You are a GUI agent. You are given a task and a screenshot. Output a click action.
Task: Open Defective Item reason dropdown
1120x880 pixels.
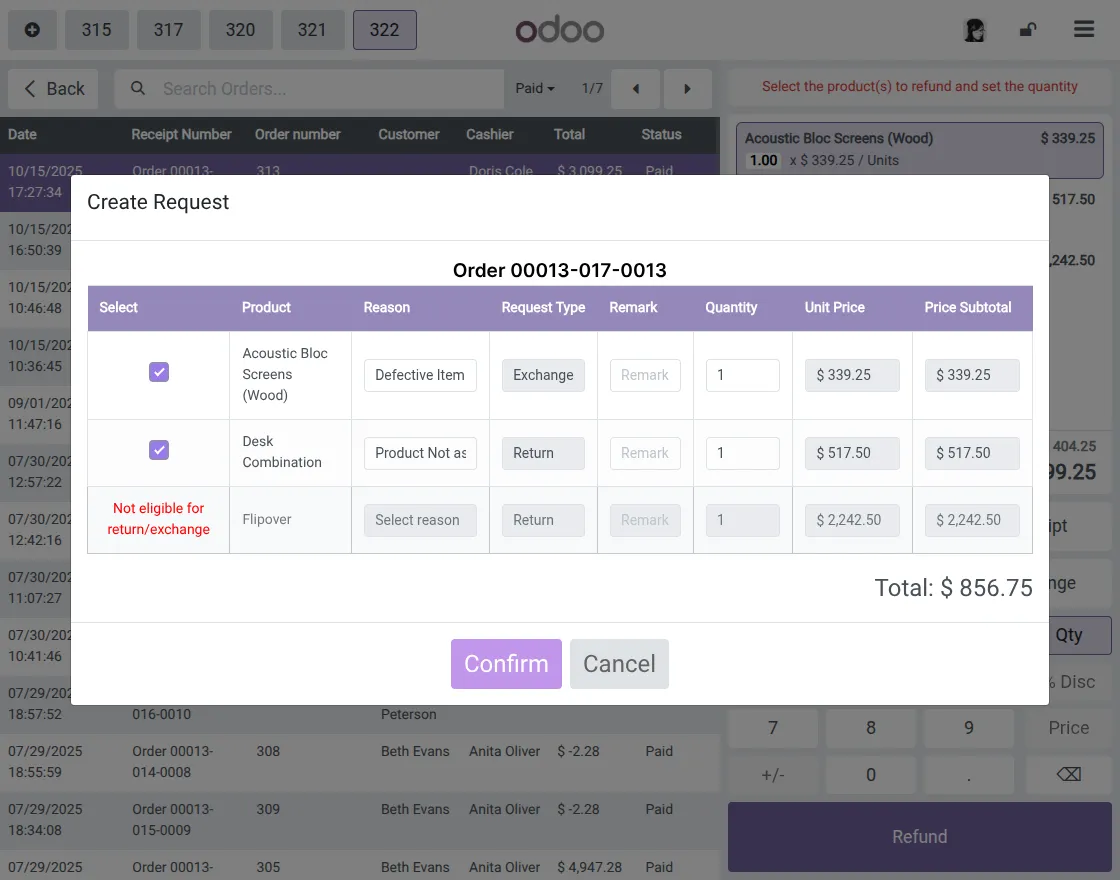tap(420, 375)
